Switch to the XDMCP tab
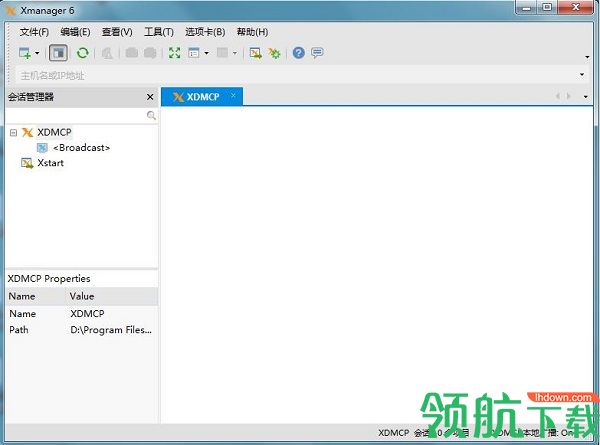The height and width of the screenshot is (445, 600). tap(202, 97)
